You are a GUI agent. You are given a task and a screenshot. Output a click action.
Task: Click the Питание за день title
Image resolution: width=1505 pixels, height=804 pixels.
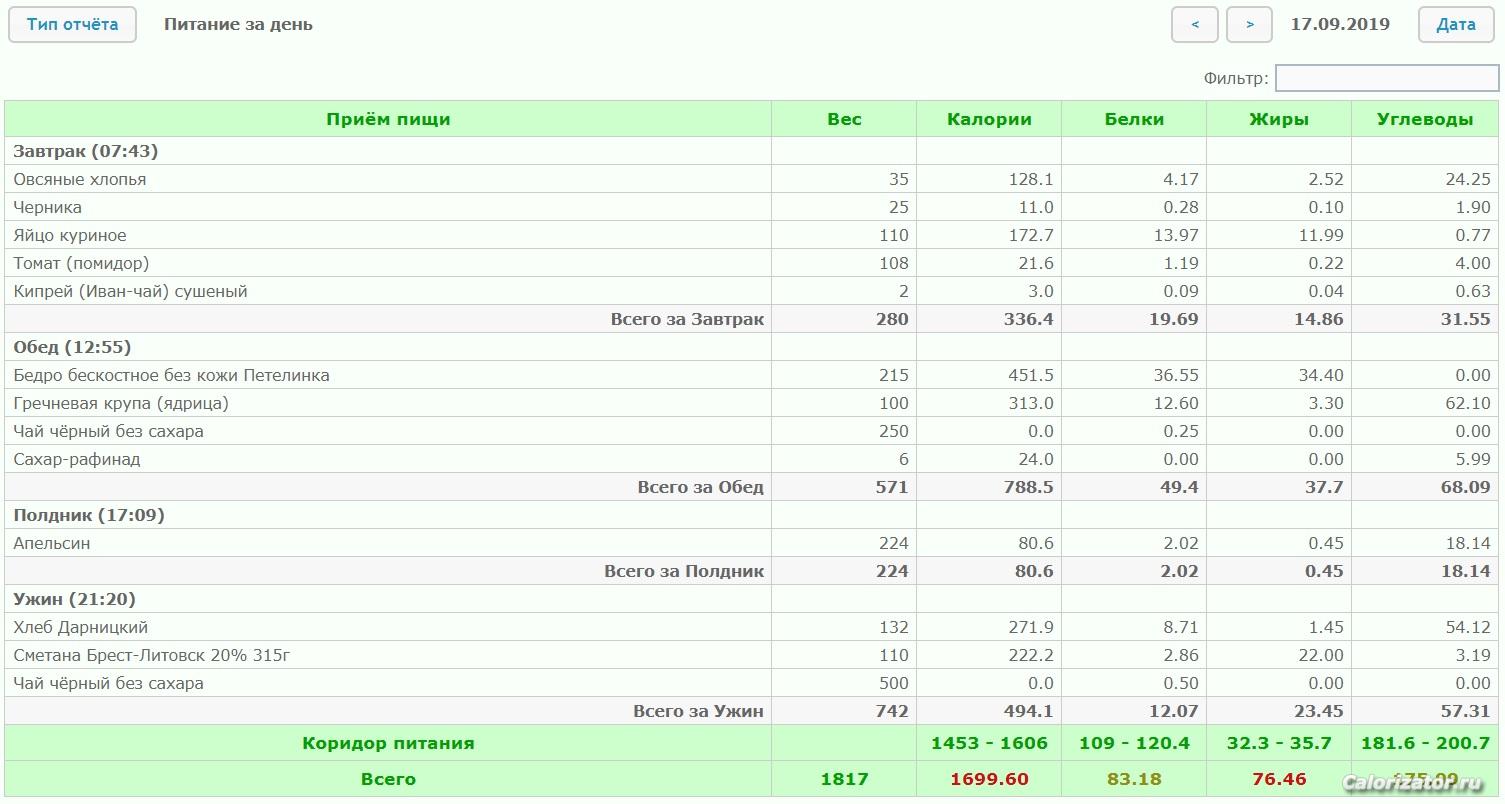click(238, 24)
